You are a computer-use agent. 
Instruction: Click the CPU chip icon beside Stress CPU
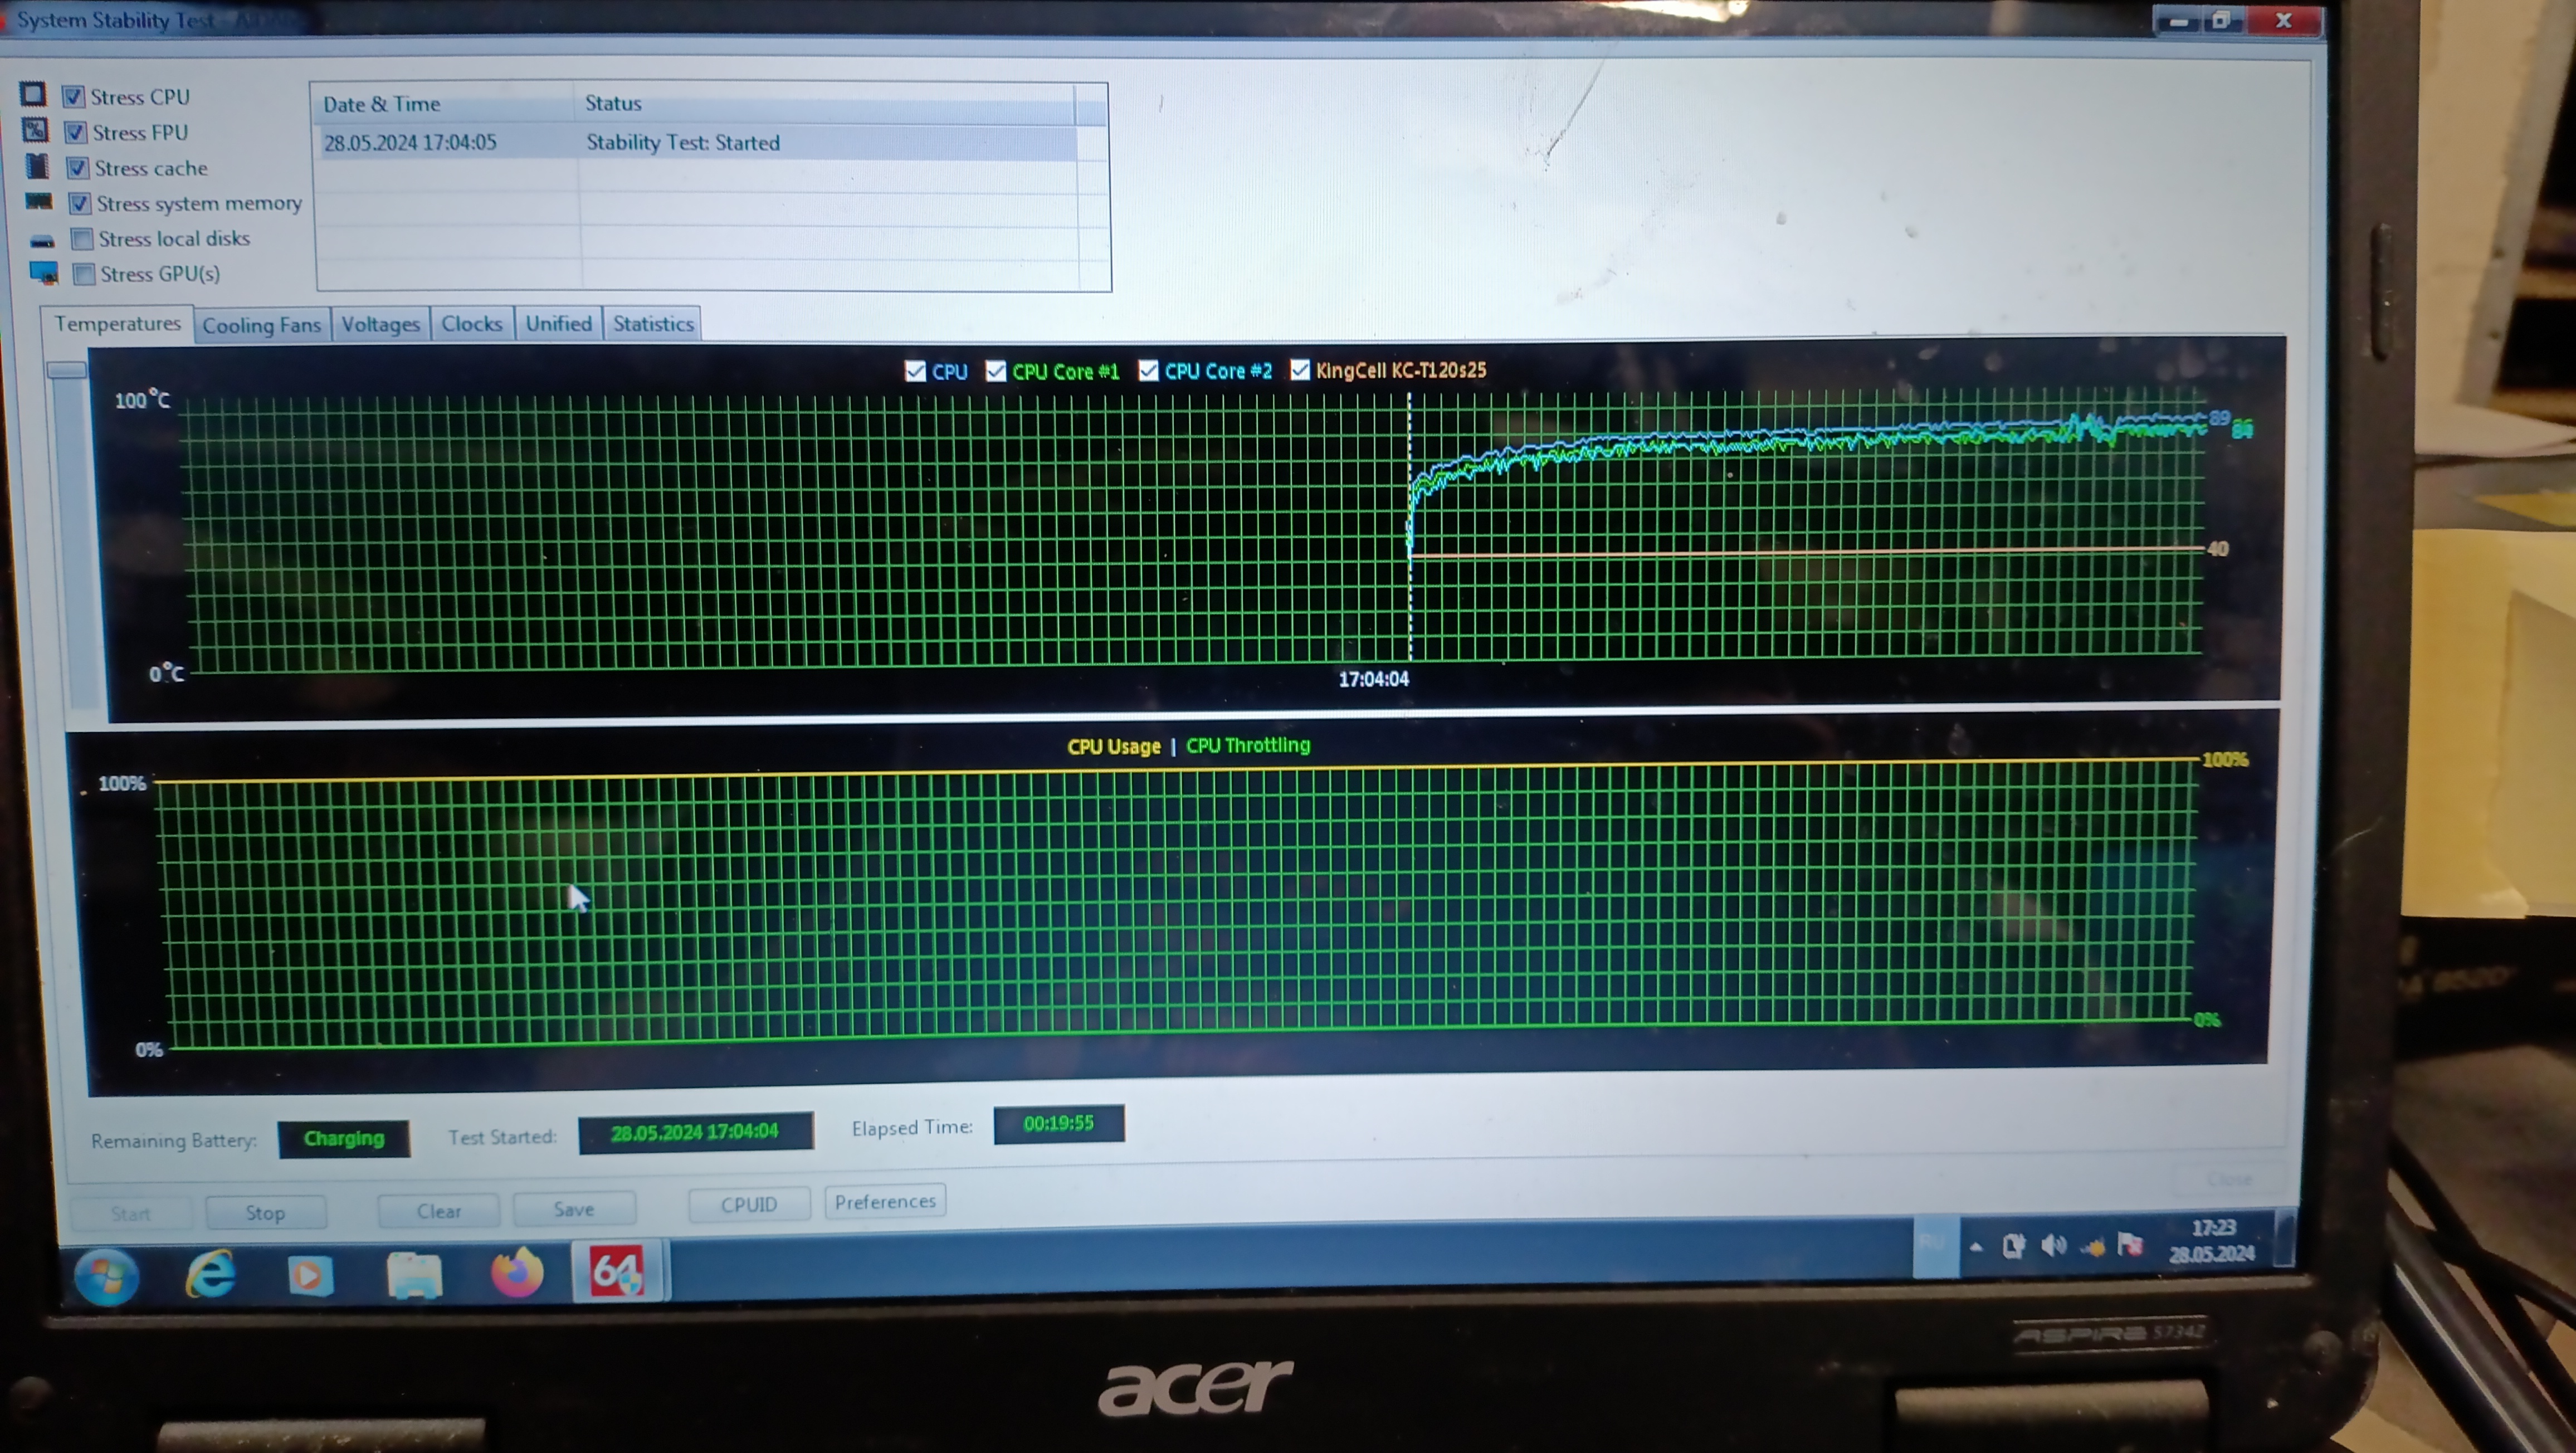point(32,94)
